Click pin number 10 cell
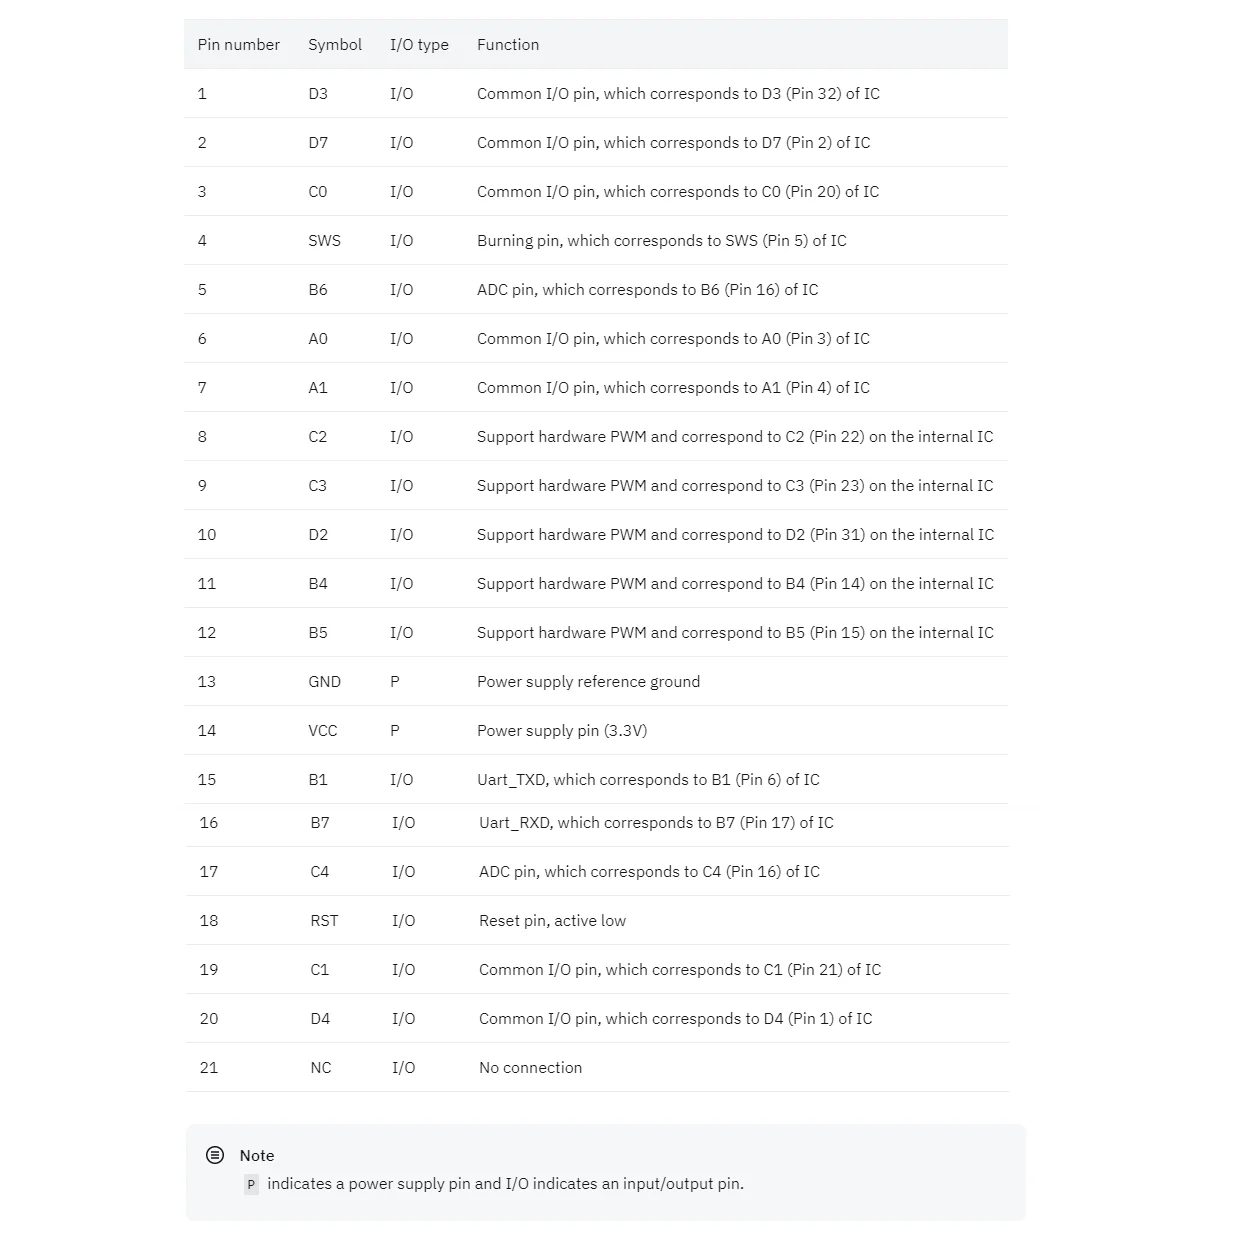Image resolution: width=1240 pixels, height=1240 pixels. (x=207, y=535)
